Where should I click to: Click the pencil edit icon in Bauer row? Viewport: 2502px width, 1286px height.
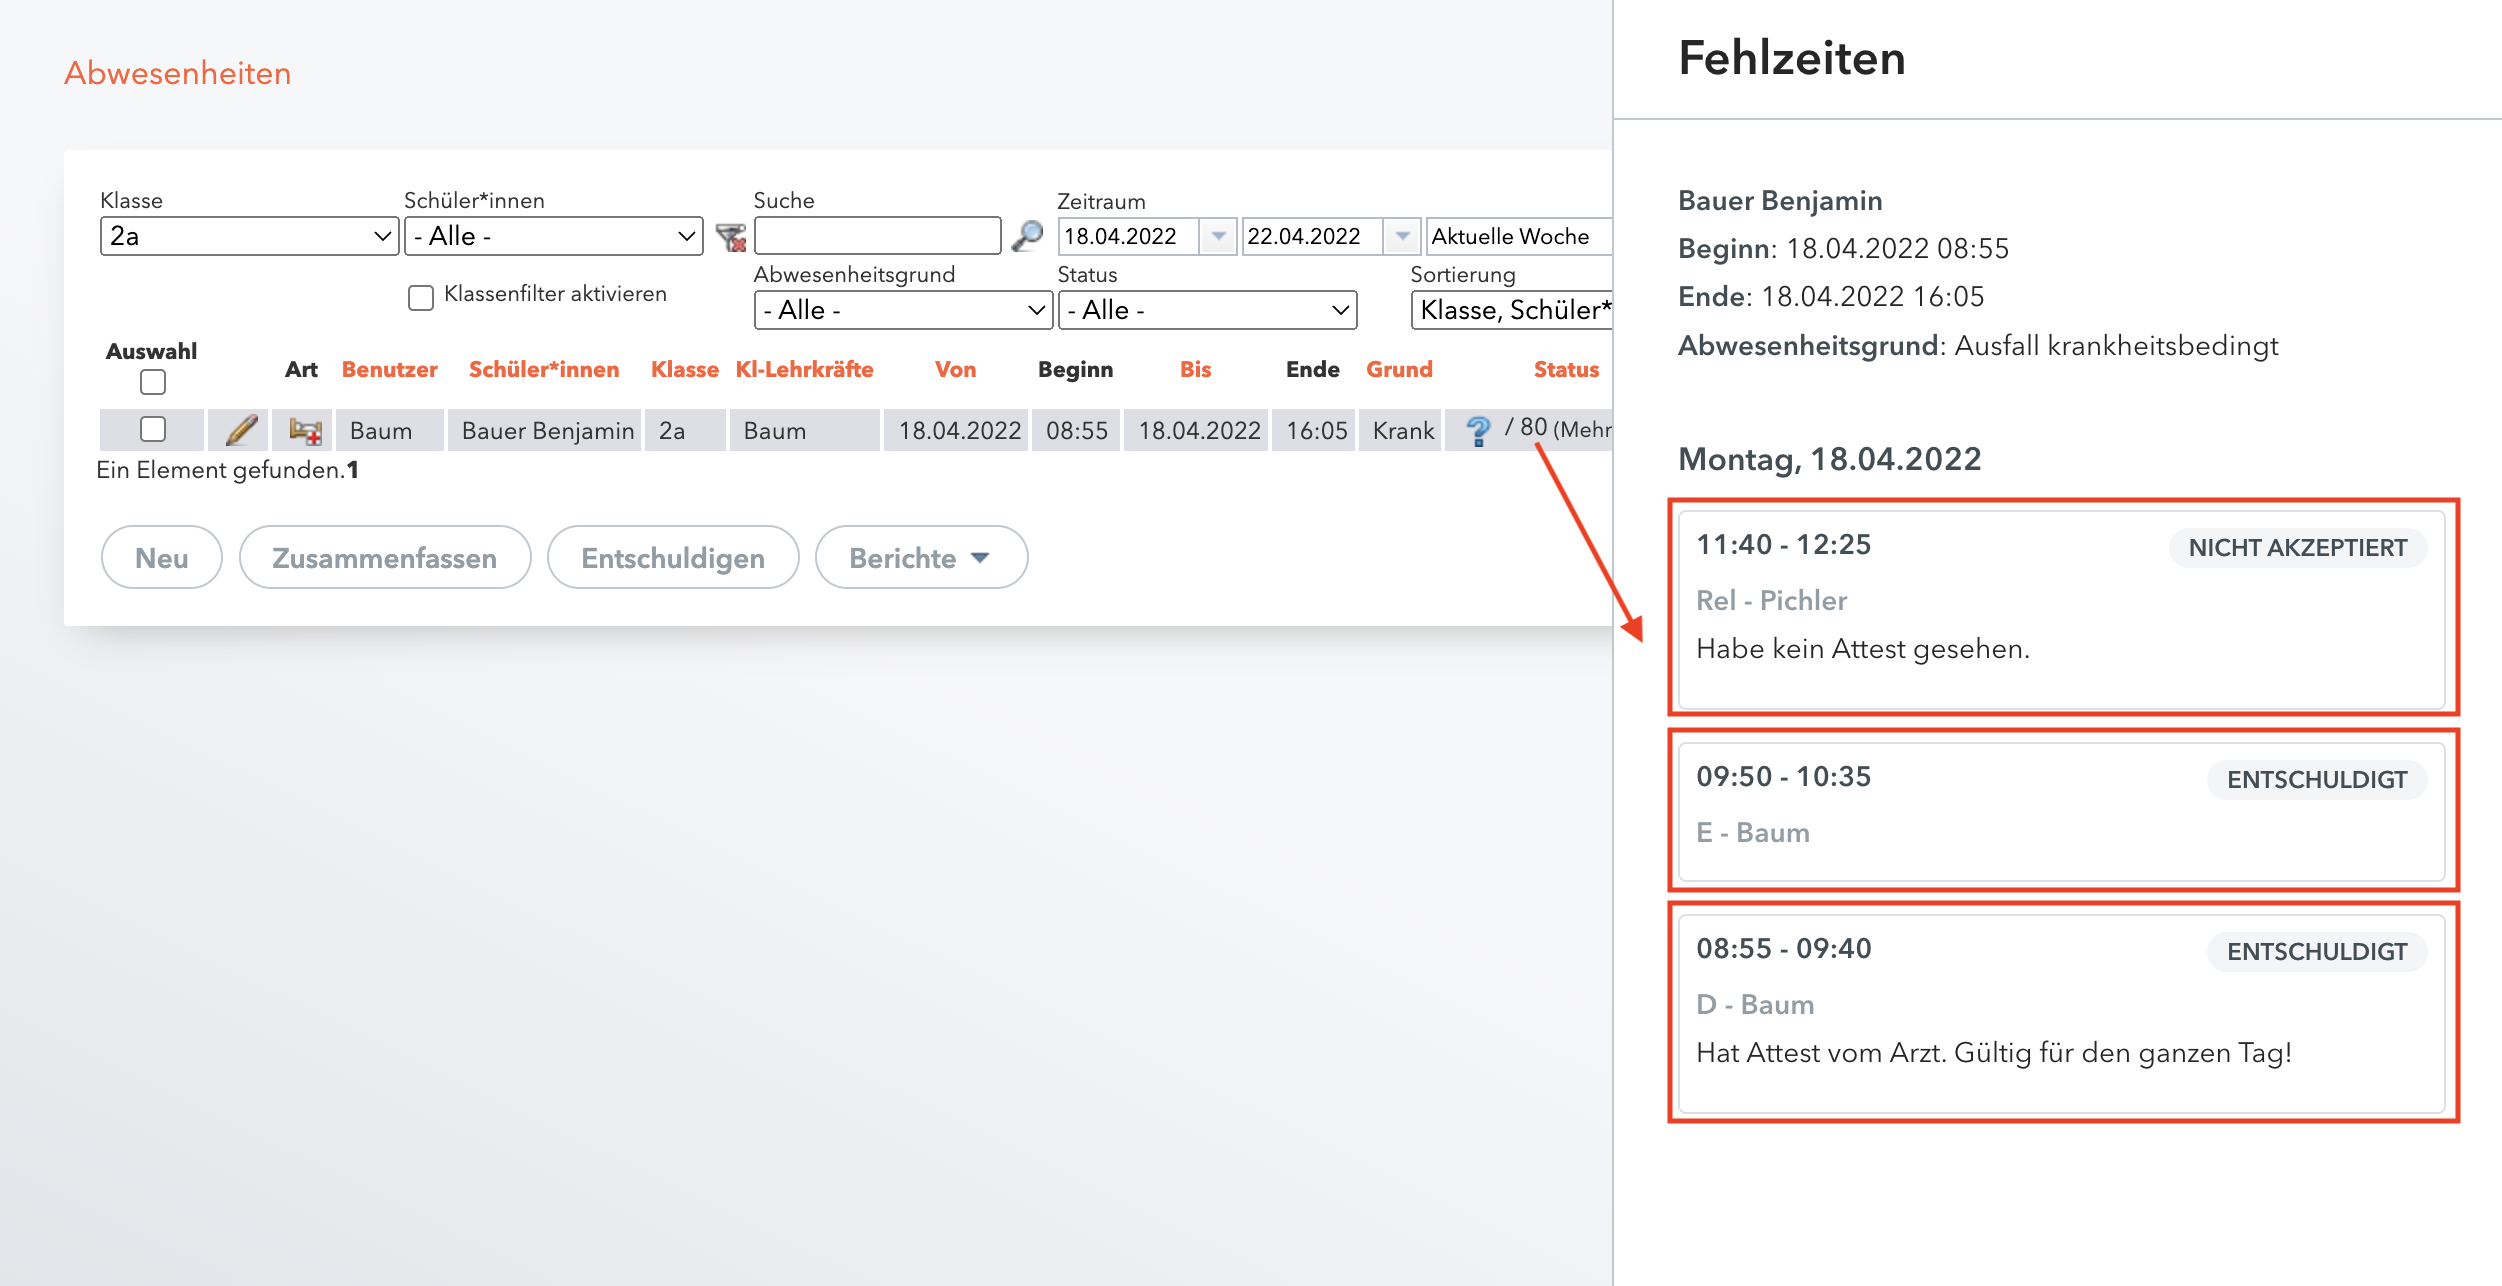pyautogui.click(x=241, y=430)
